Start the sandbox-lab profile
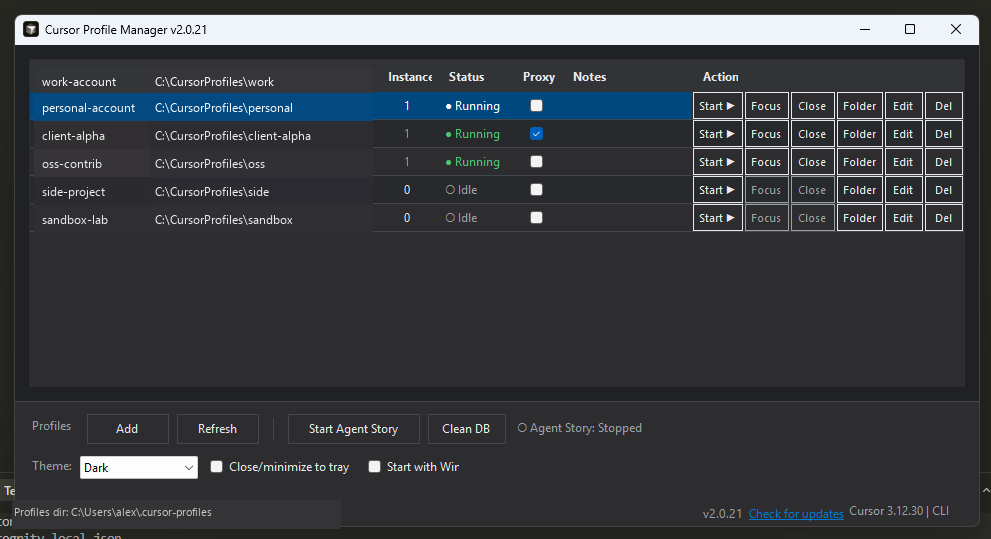This screenshot has height=539, width=991. click(717, 218)
